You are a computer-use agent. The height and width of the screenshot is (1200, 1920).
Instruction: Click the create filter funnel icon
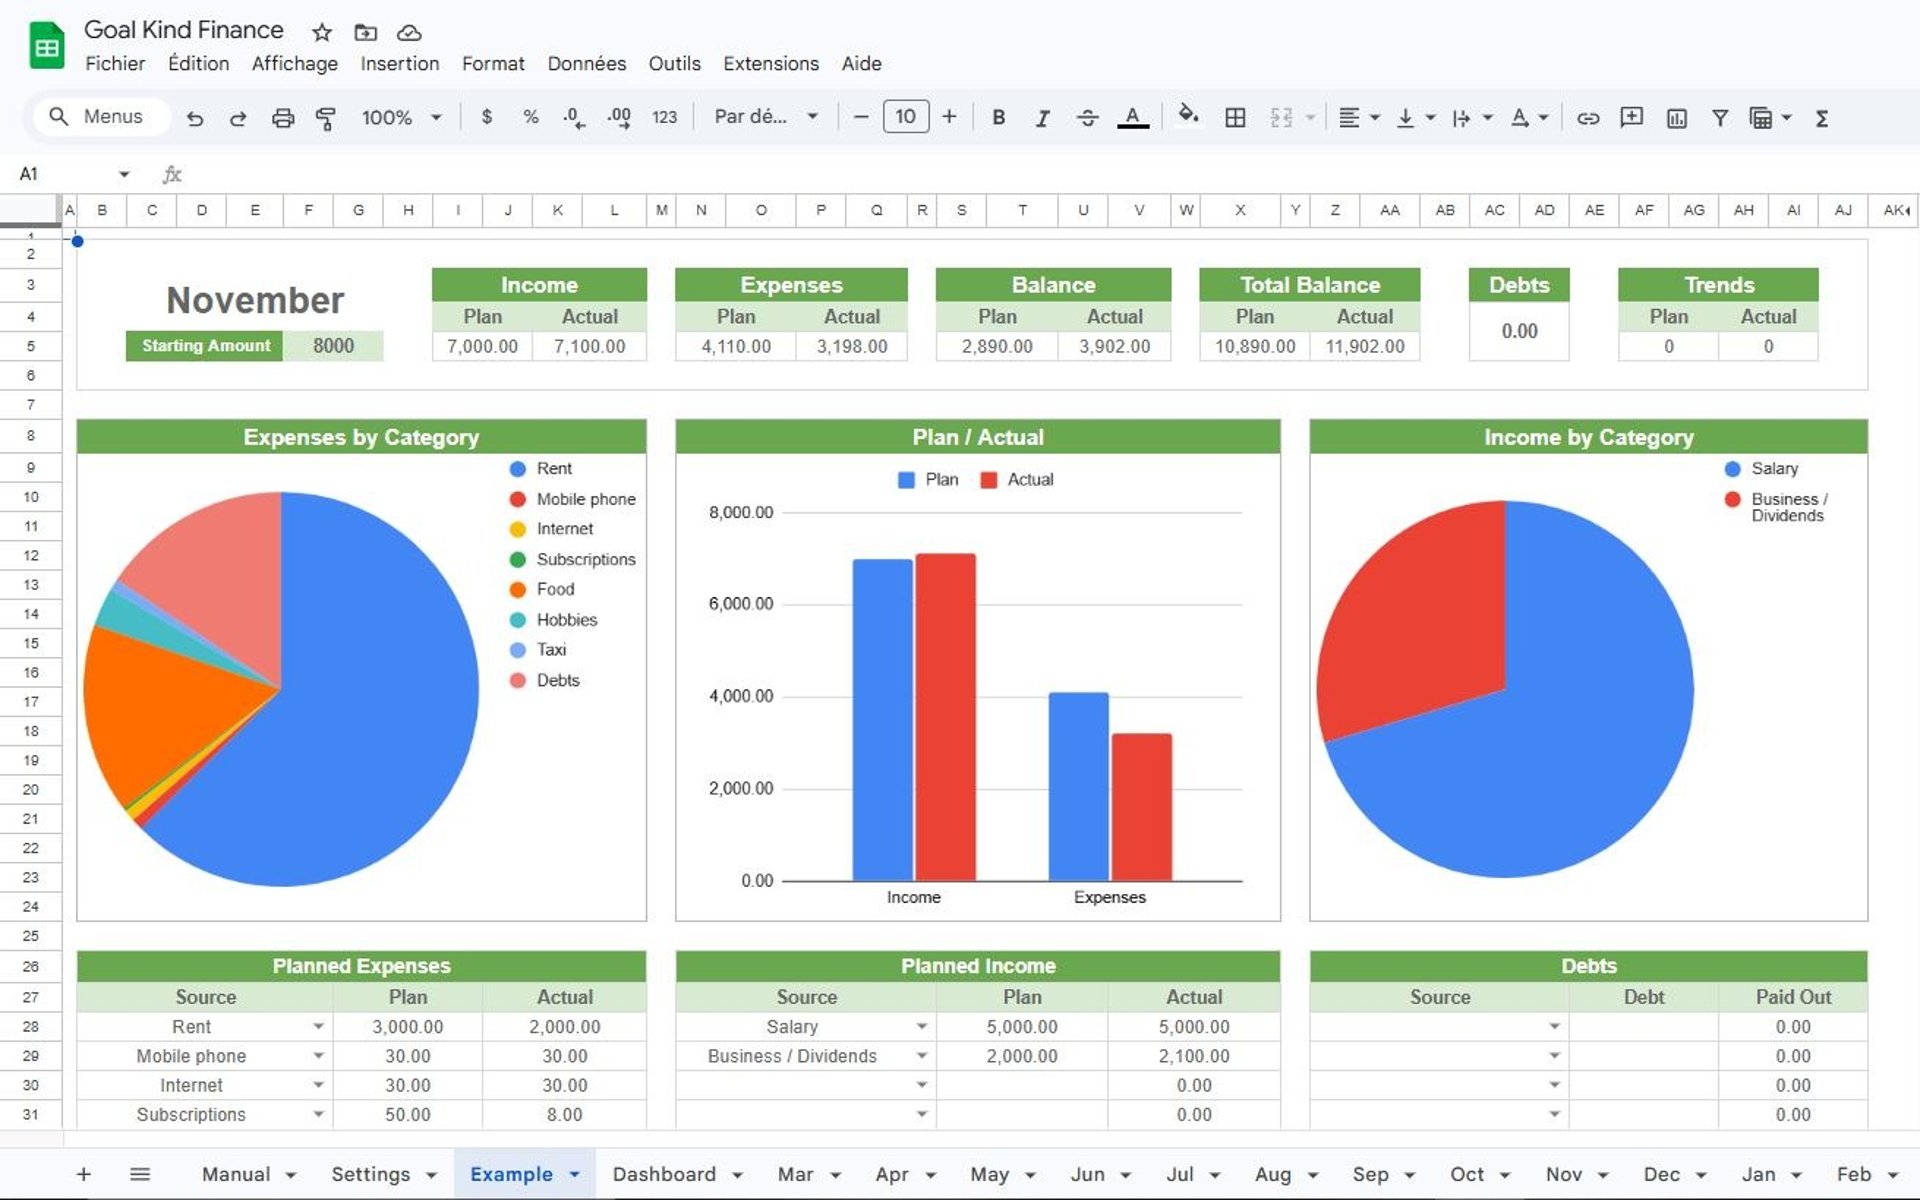(x=1720, y=118)
